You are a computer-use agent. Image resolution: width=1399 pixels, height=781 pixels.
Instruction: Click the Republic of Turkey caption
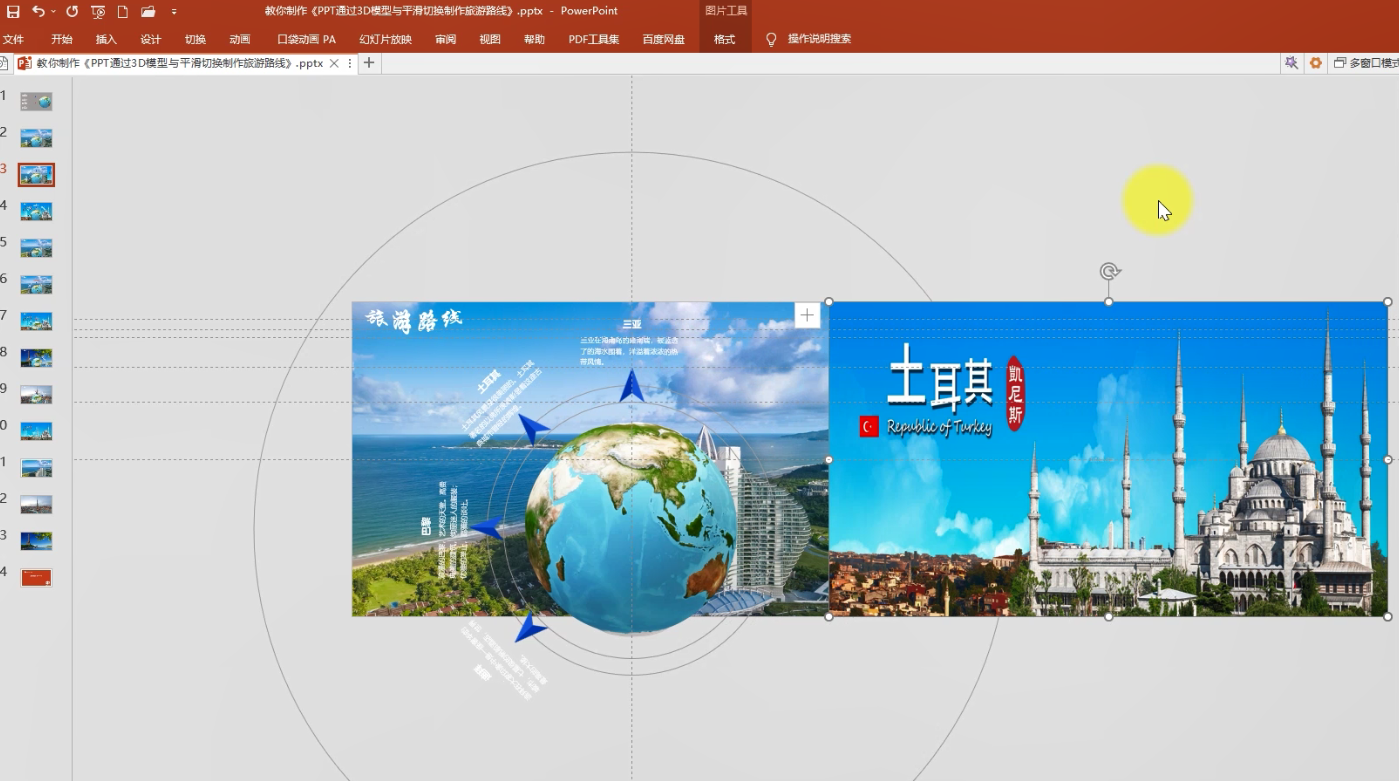[x=939, y=428]
